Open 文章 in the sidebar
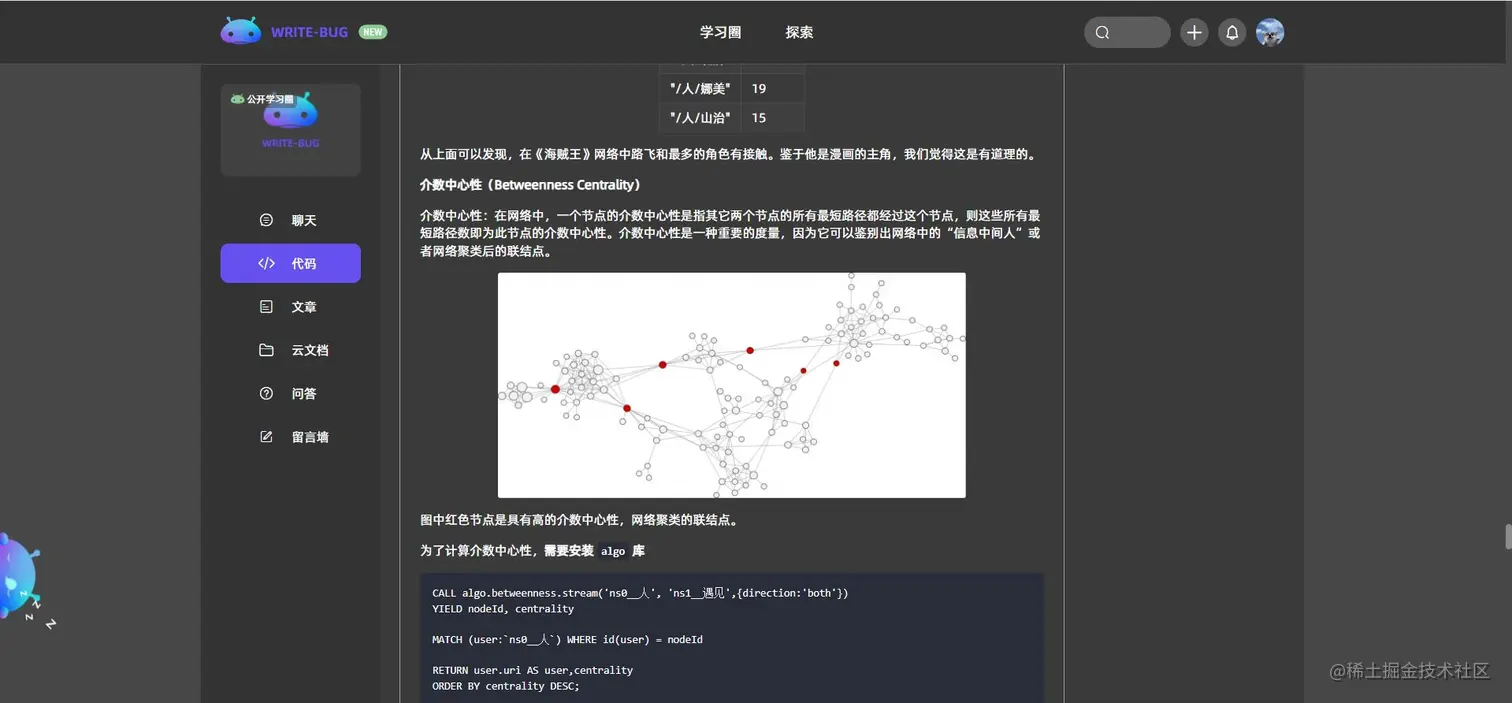The image size is (1512, 703). pos(290,307)
